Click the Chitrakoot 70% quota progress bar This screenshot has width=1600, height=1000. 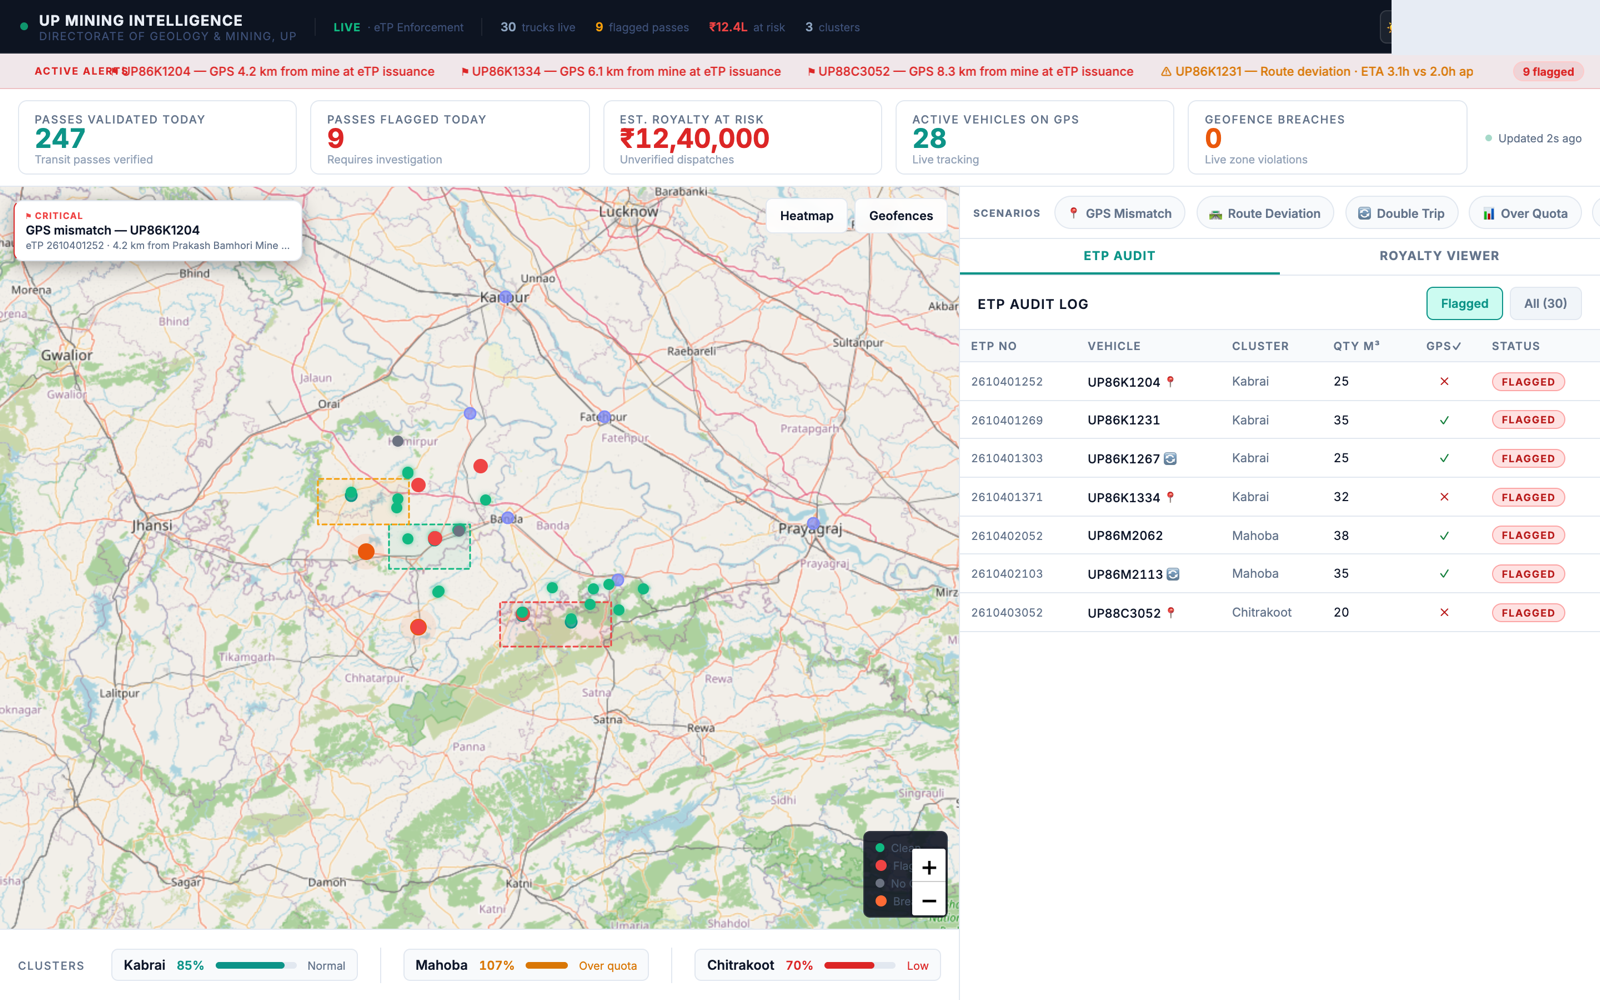pyautogui.click(x=859, y=966)
